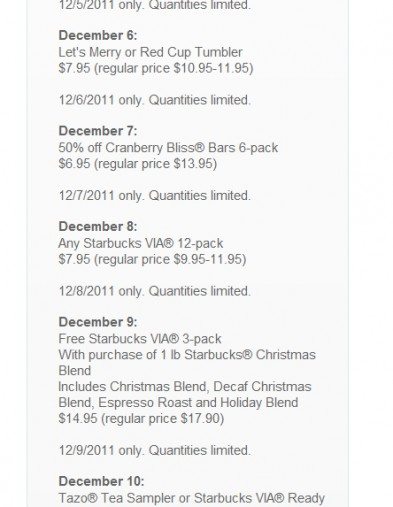The height and width of the screenshot is (507, 393).
Task: Click the December 10 heading
Action: pos(101,481)
